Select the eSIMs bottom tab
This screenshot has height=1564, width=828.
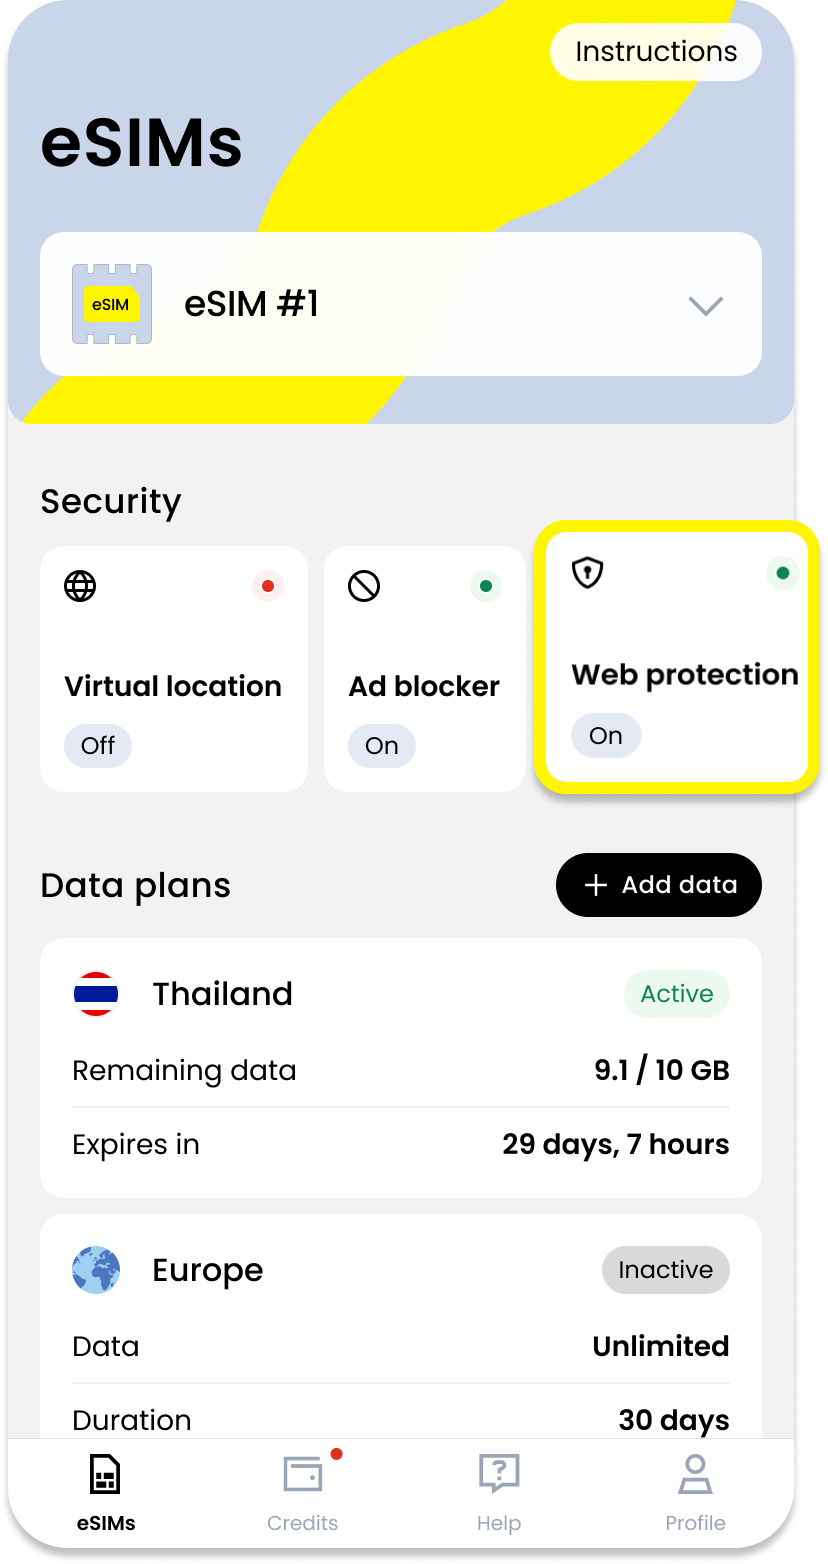[106, 1492]
